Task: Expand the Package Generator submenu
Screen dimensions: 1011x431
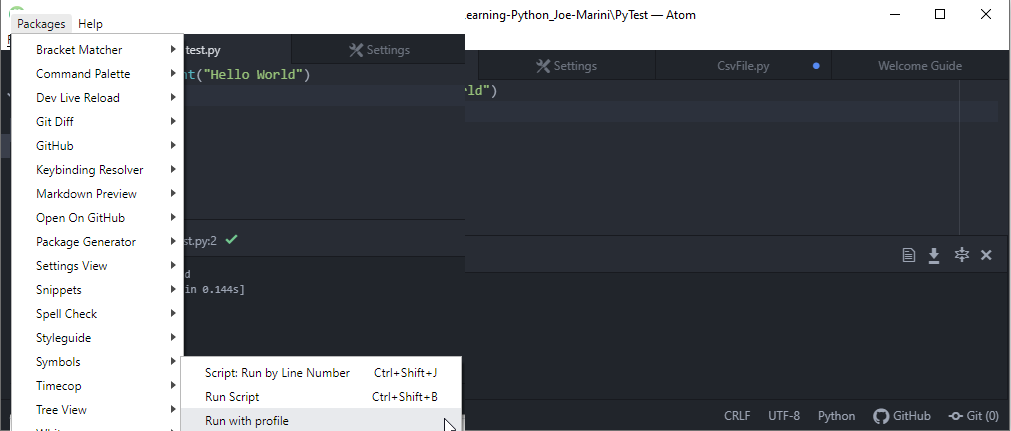Action: pos(97,241)
